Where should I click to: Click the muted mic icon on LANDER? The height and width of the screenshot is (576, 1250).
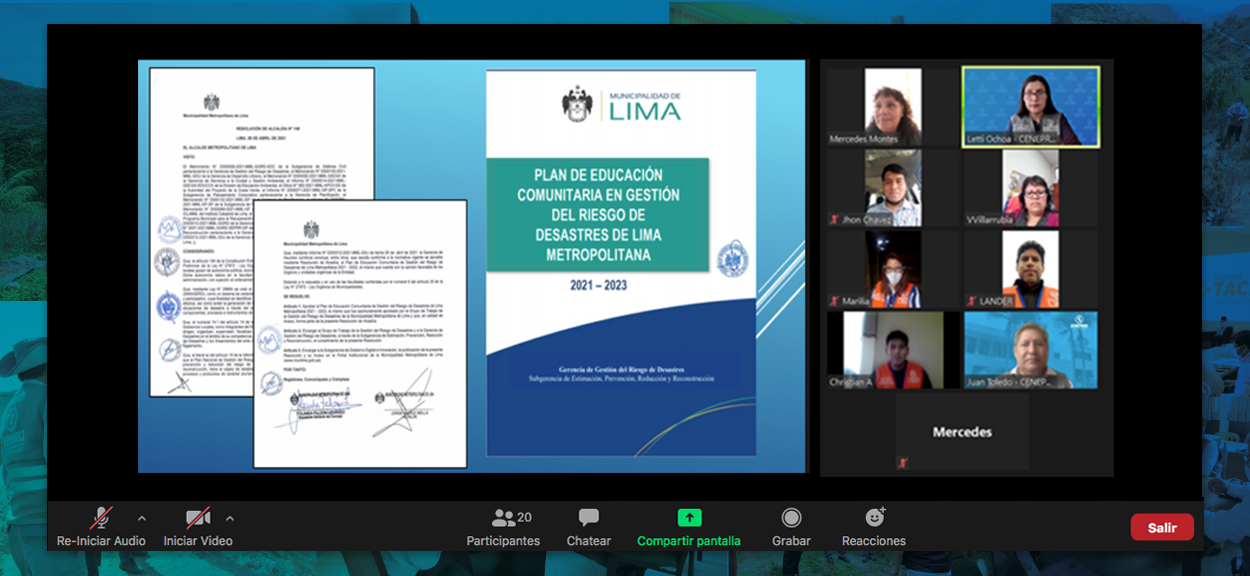pos(972,300)
